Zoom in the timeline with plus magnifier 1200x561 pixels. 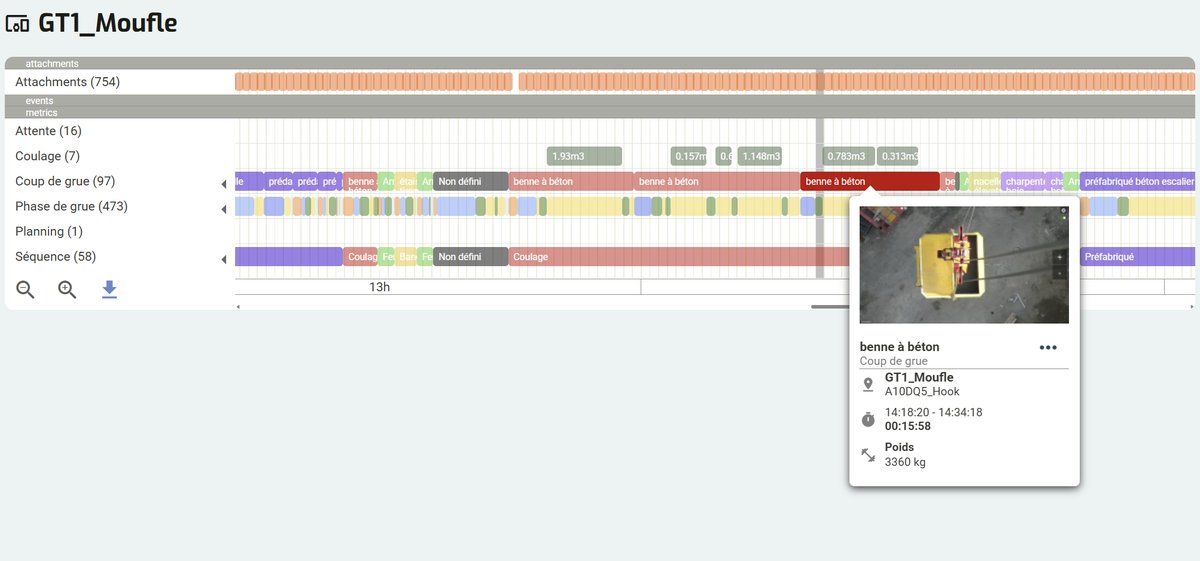point(67,290)
